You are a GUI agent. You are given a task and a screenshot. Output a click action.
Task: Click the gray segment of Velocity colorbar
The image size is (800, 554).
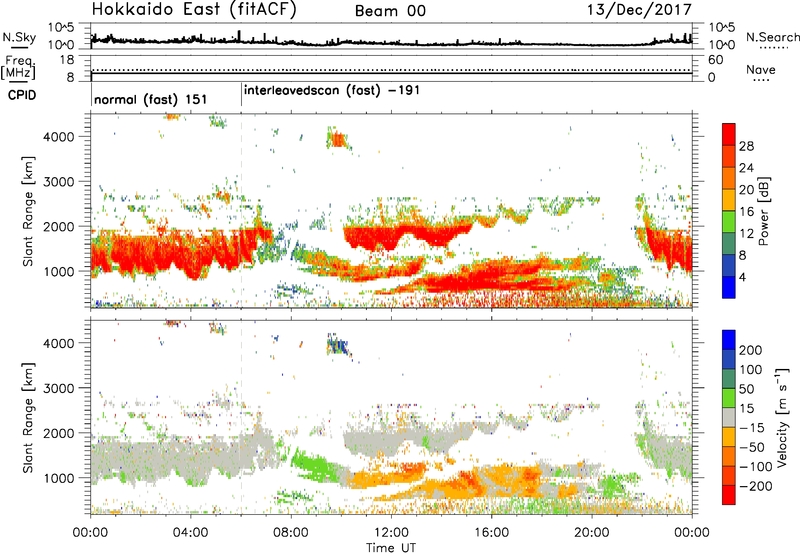(x=729, y=418)
